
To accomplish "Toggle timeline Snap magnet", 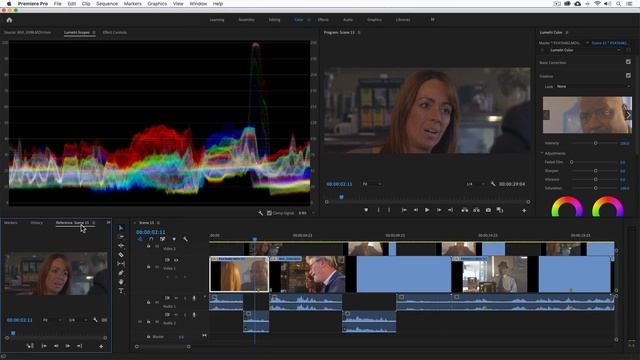I will point(151,239).
